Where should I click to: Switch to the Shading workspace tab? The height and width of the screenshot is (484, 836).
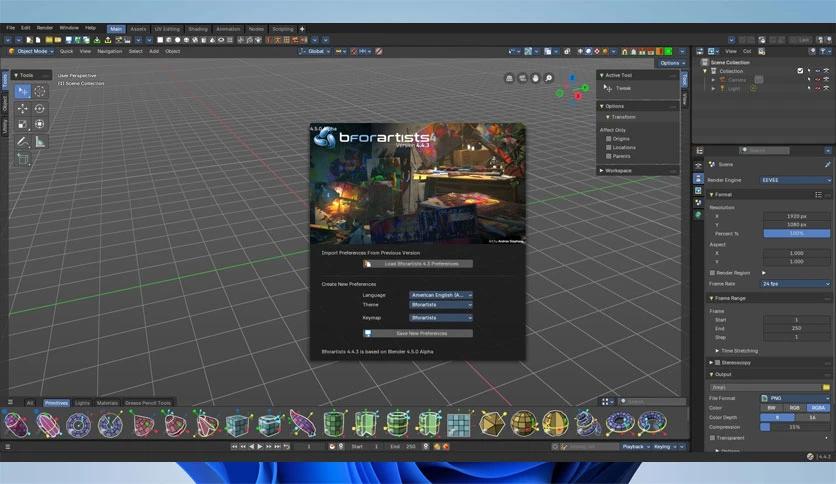[198, 29]
